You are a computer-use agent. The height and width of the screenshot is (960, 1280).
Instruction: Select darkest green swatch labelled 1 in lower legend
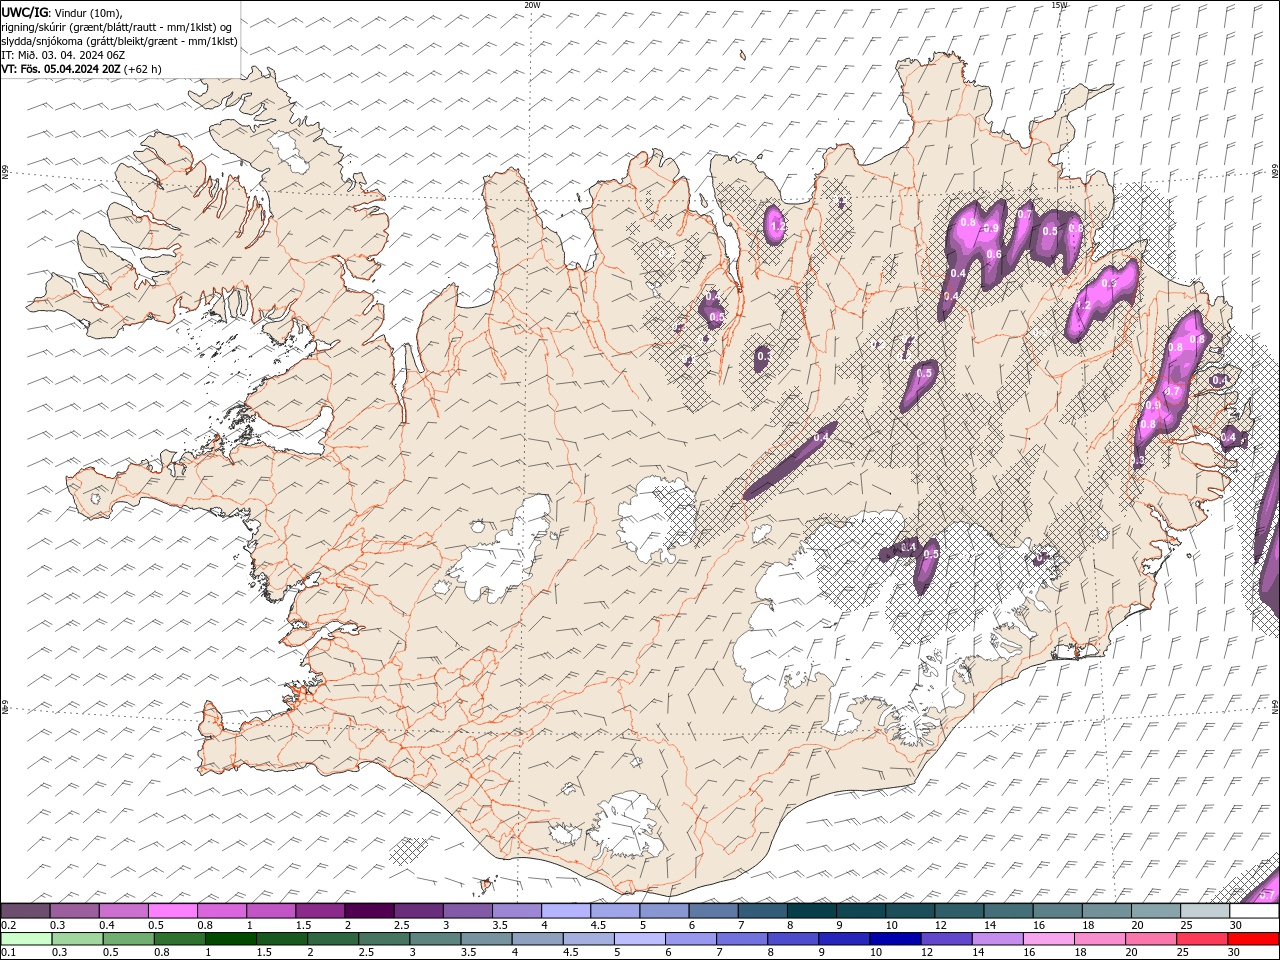click(x=230, y=939)
